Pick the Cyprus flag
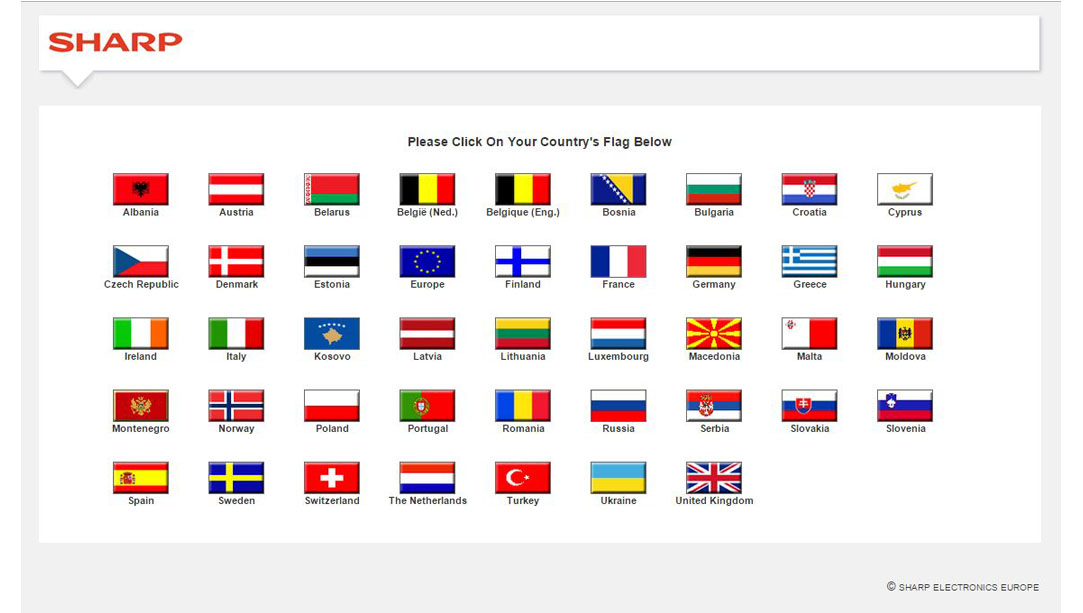The image size is (1083, 613). pyautogui.click(x=905, y=189)
